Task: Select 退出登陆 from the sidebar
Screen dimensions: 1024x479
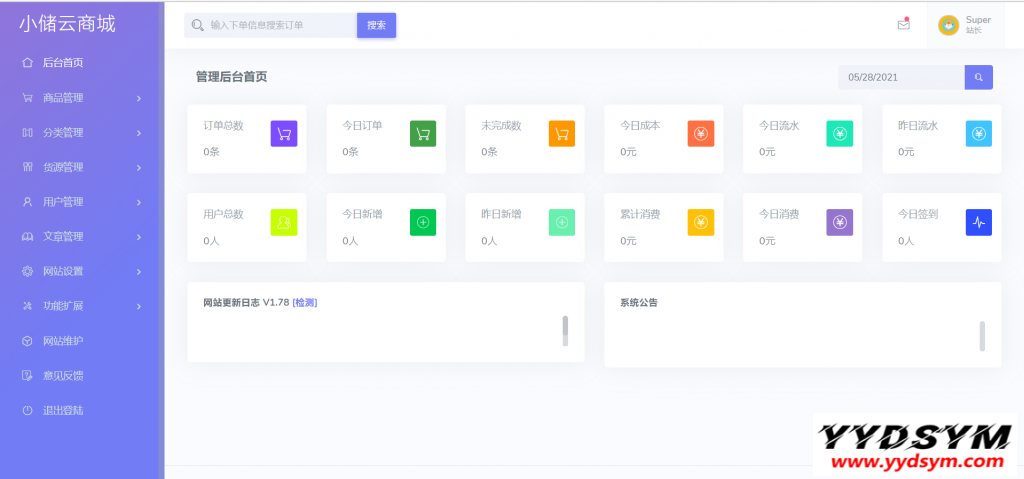Action: (x=62, y=410)
